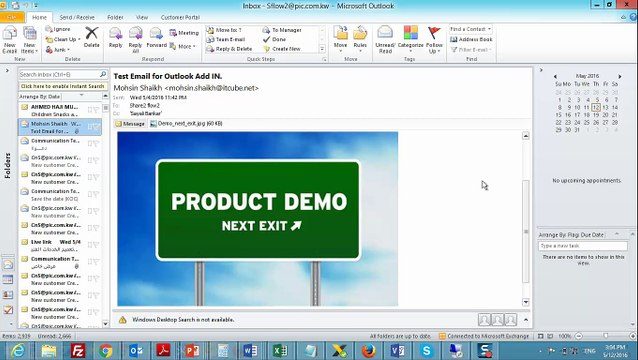The width and height of the screenshot is (638, 360).
Task: Switch to Normal view in status bar
Action: click(540, 336)
